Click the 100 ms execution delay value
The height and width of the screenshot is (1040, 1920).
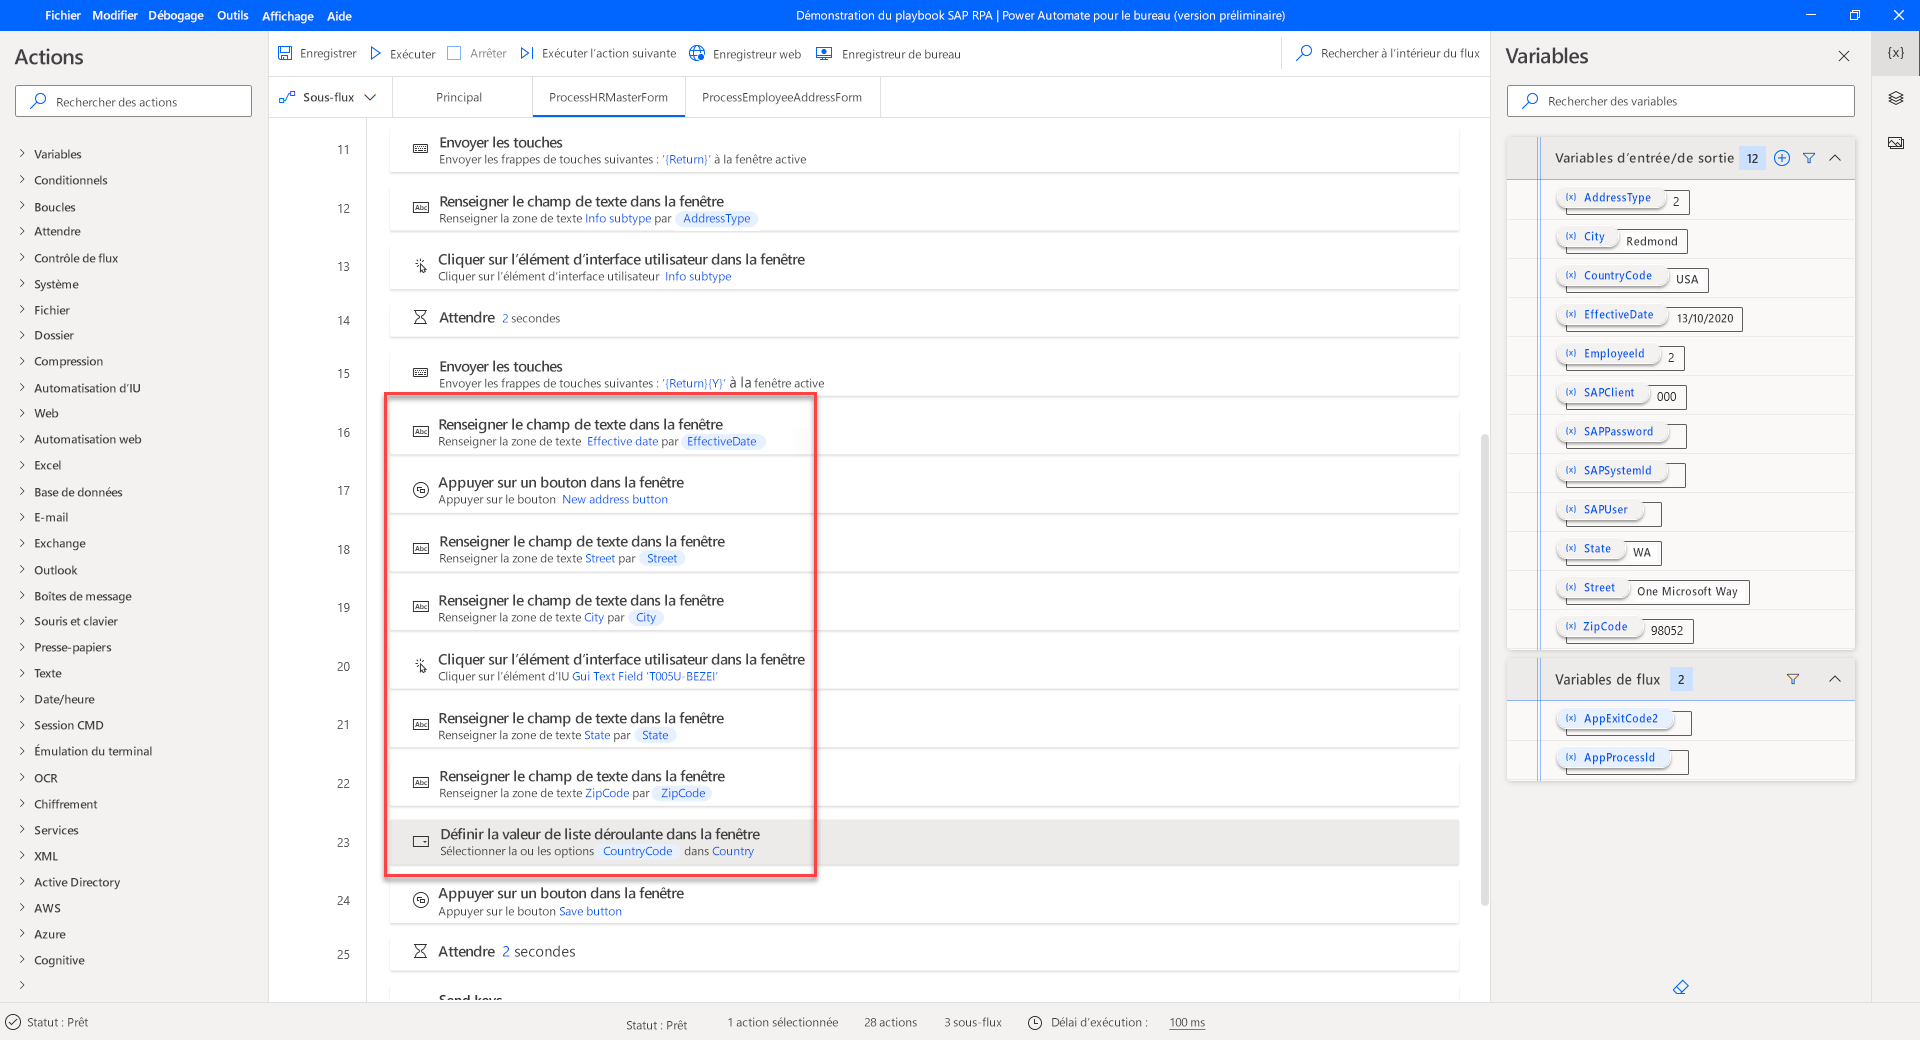[1187, 1022]
